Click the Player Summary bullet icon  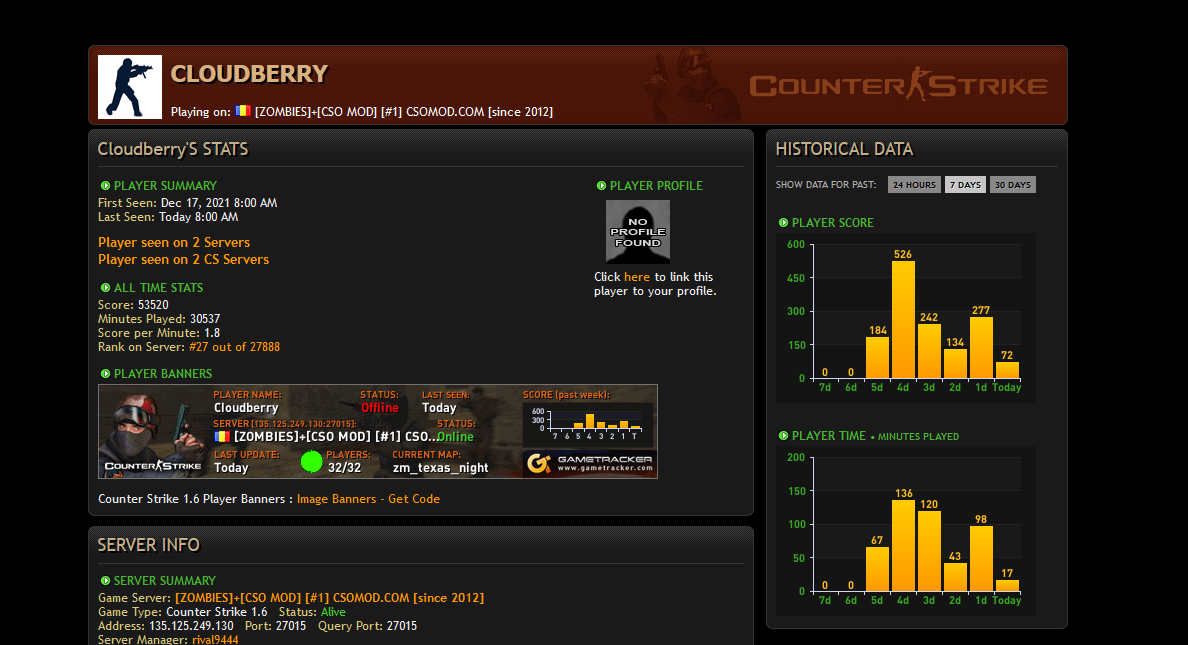pos(105,186)
